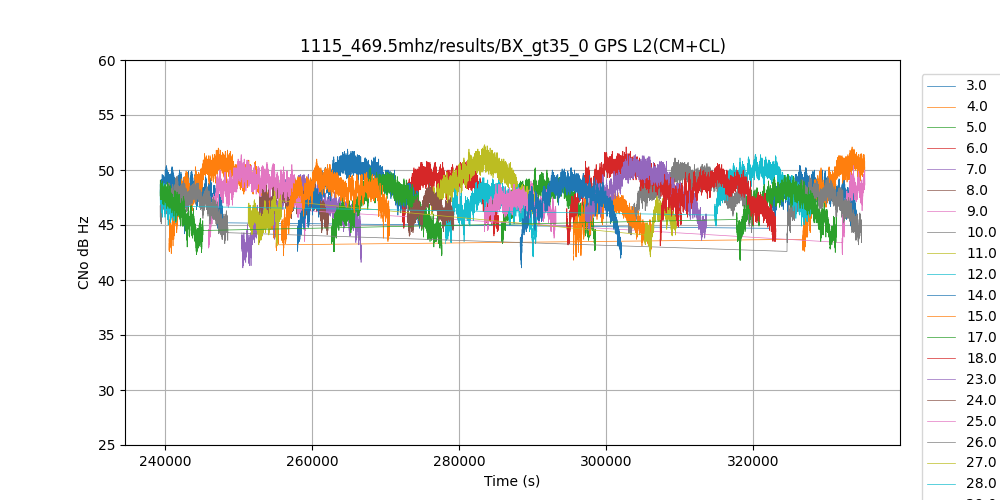The width and height of the screenshot is (1000, 500).
Task: Click the CNo dB Hz axis label
Action: coord(84,253)
